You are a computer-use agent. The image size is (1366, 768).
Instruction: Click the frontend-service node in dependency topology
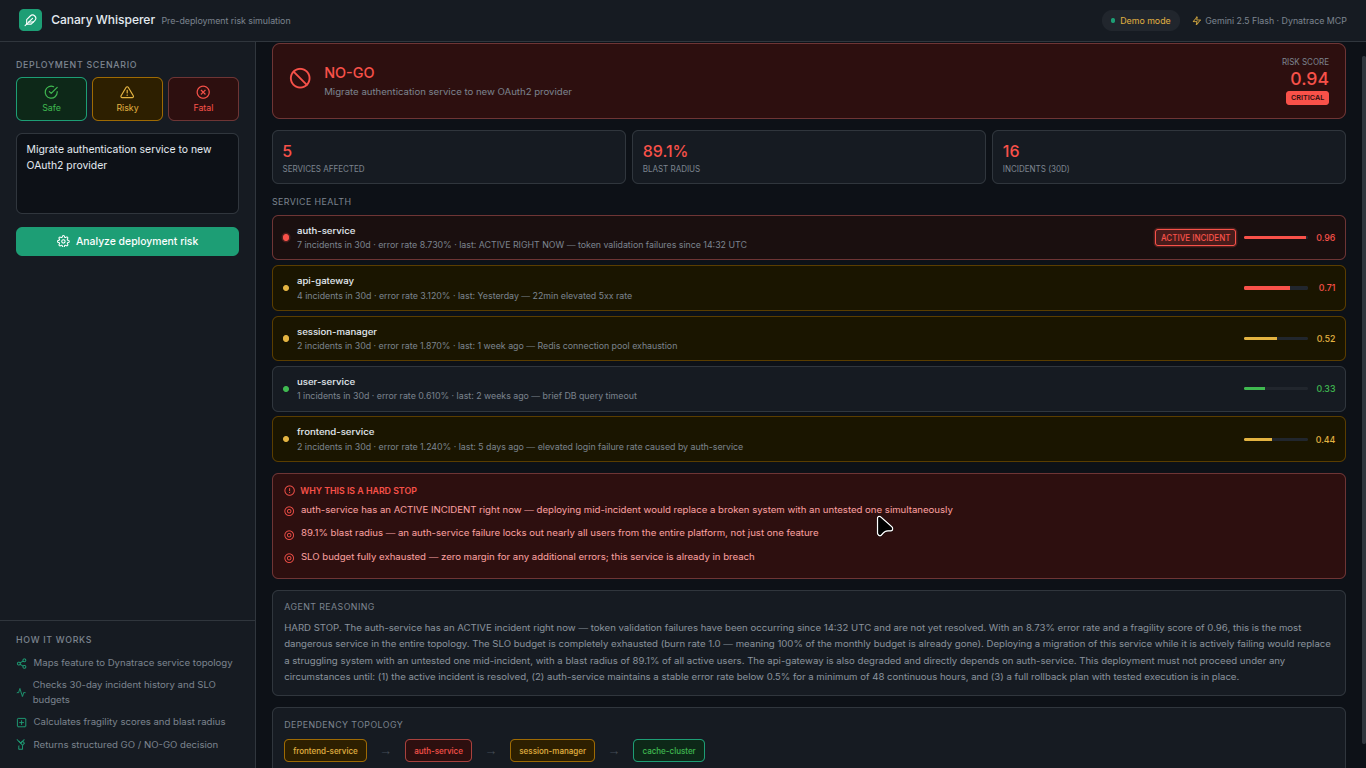[x=325, y=751]
